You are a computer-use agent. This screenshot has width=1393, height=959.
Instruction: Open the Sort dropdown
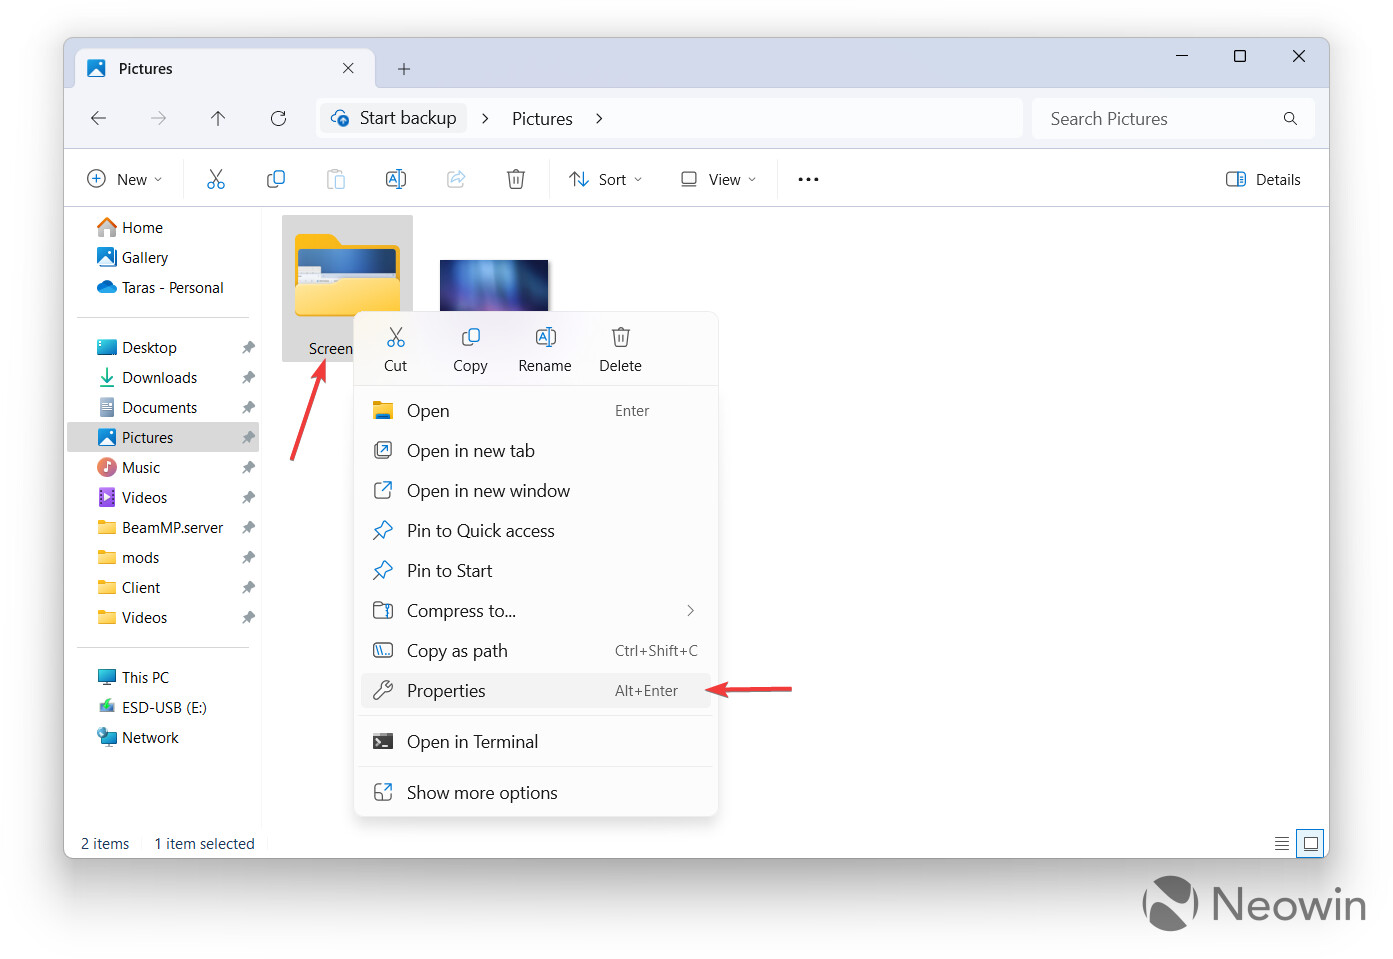(605, 179)
